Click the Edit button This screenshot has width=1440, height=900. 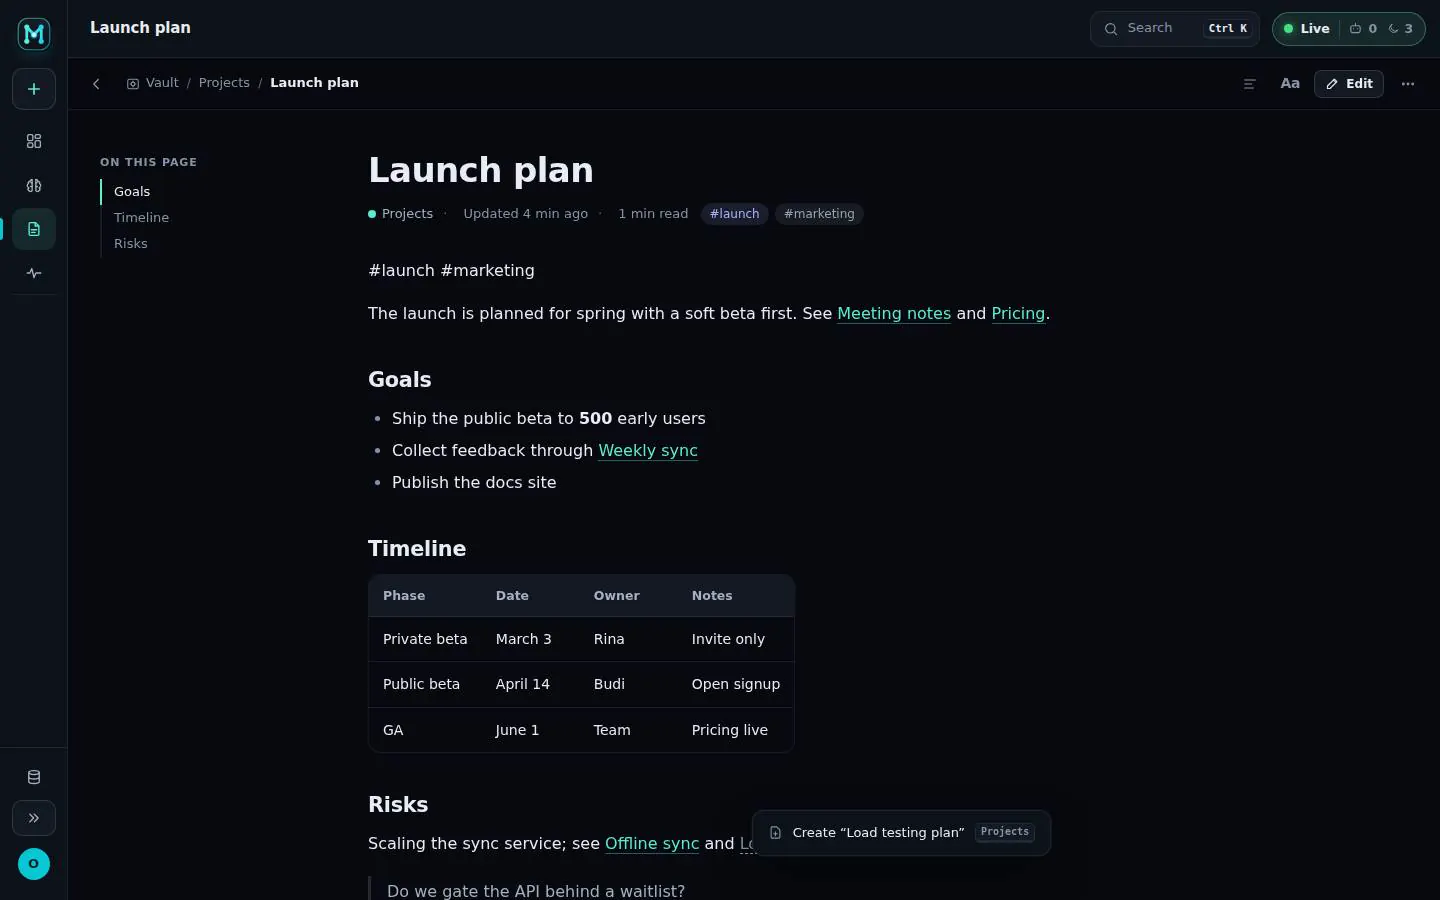(1349, 84)
